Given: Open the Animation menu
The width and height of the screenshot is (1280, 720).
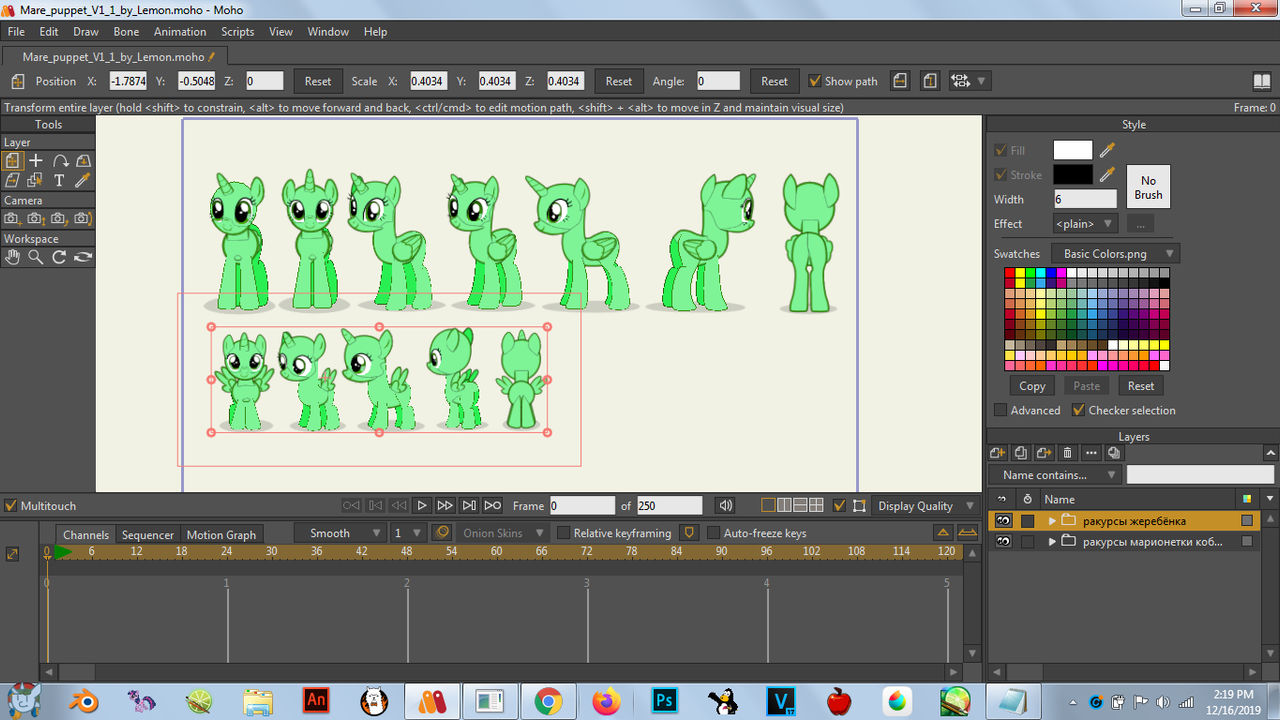Looking at the screenshot, I should click(179, 32).
